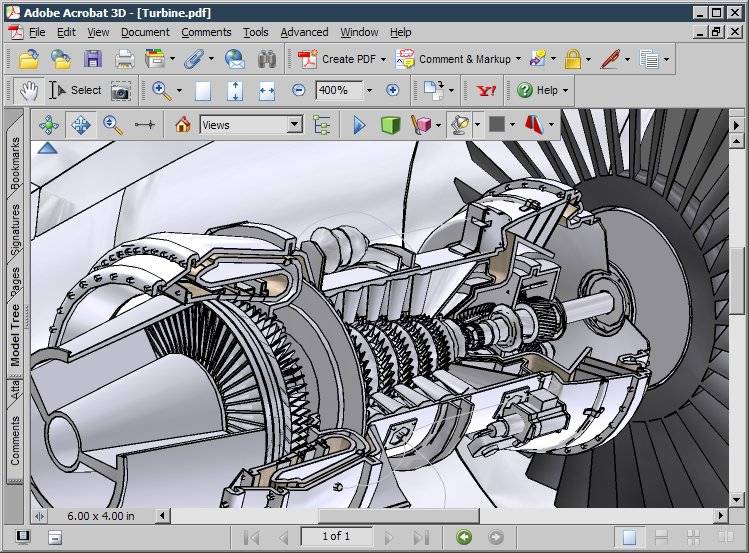Expand the zoom percentage dropdown
Screen dimensions: 749x553
pyautogui.click(x=369, y=90)
